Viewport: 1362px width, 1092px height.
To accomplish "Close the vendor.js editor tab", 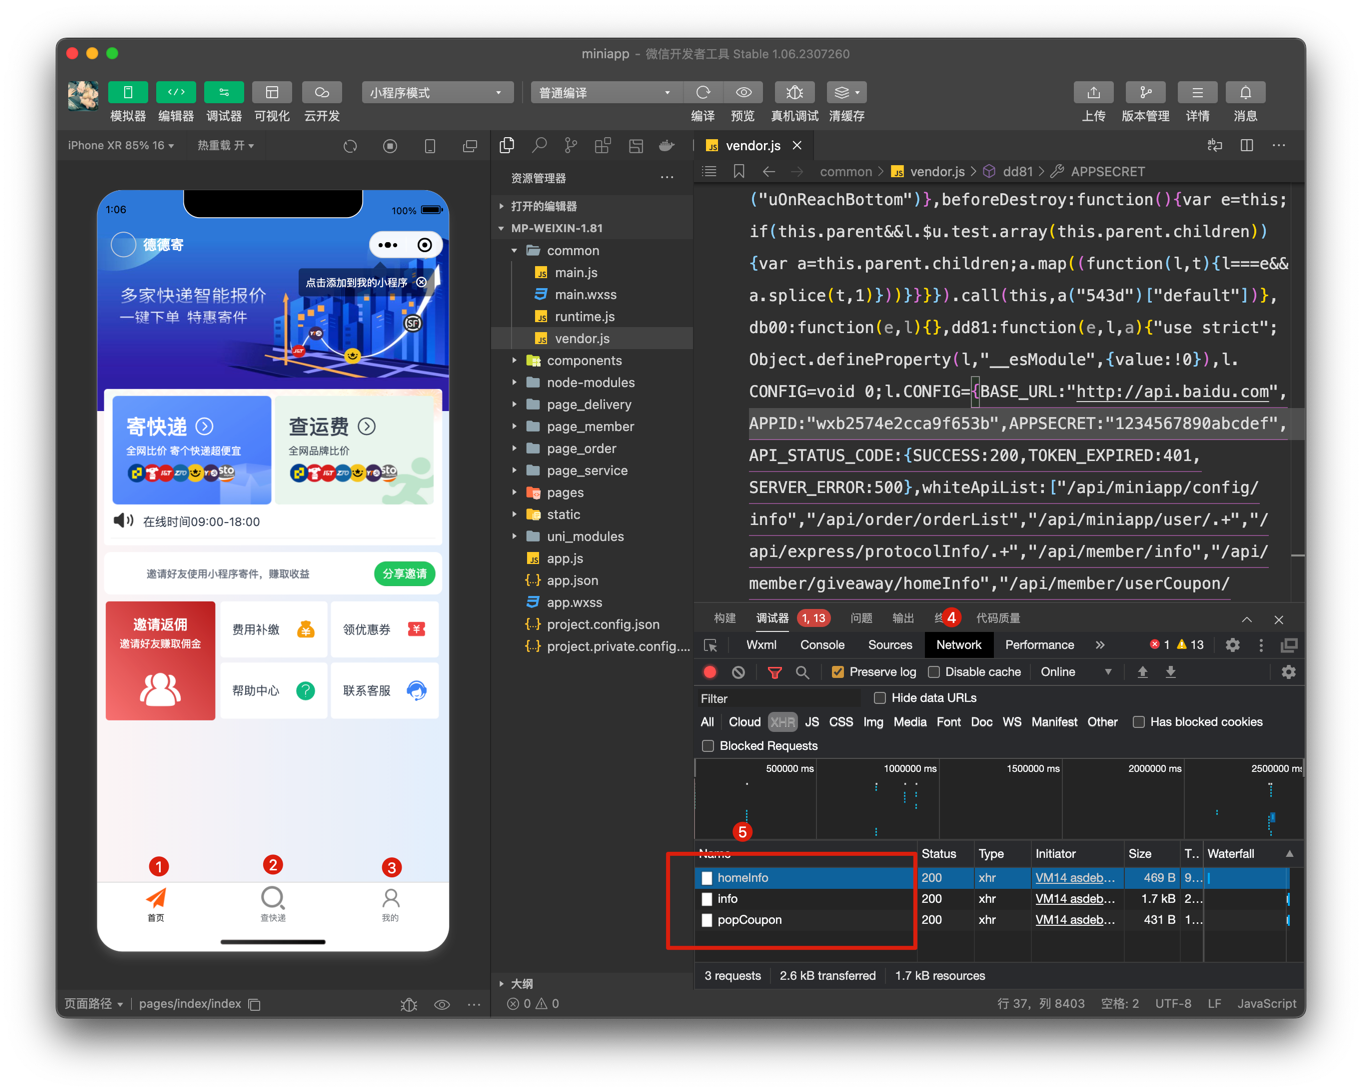I will click(x=797, y=146).
